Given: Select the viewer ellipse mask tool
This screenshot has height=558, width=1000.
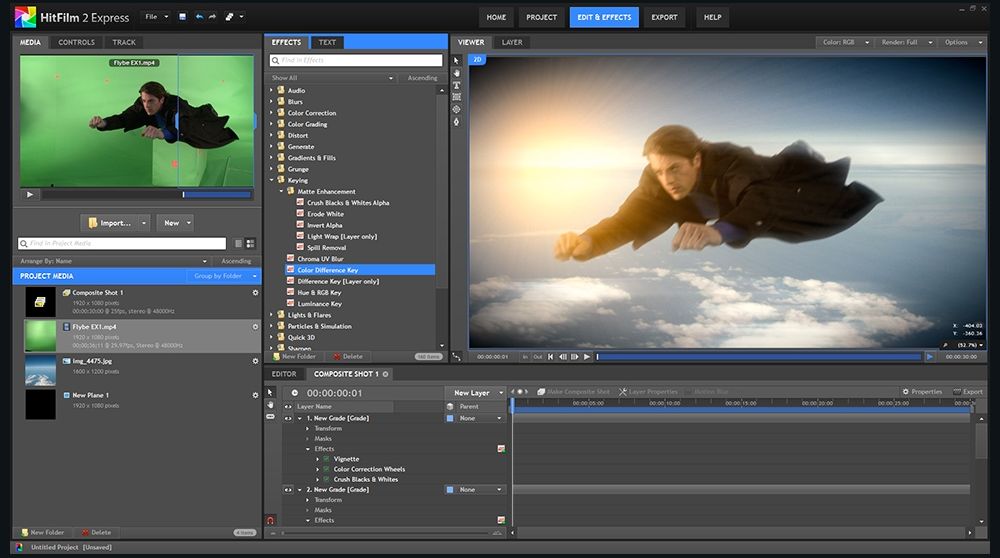Looking at the screenshot, I should (x=456, y=109).
